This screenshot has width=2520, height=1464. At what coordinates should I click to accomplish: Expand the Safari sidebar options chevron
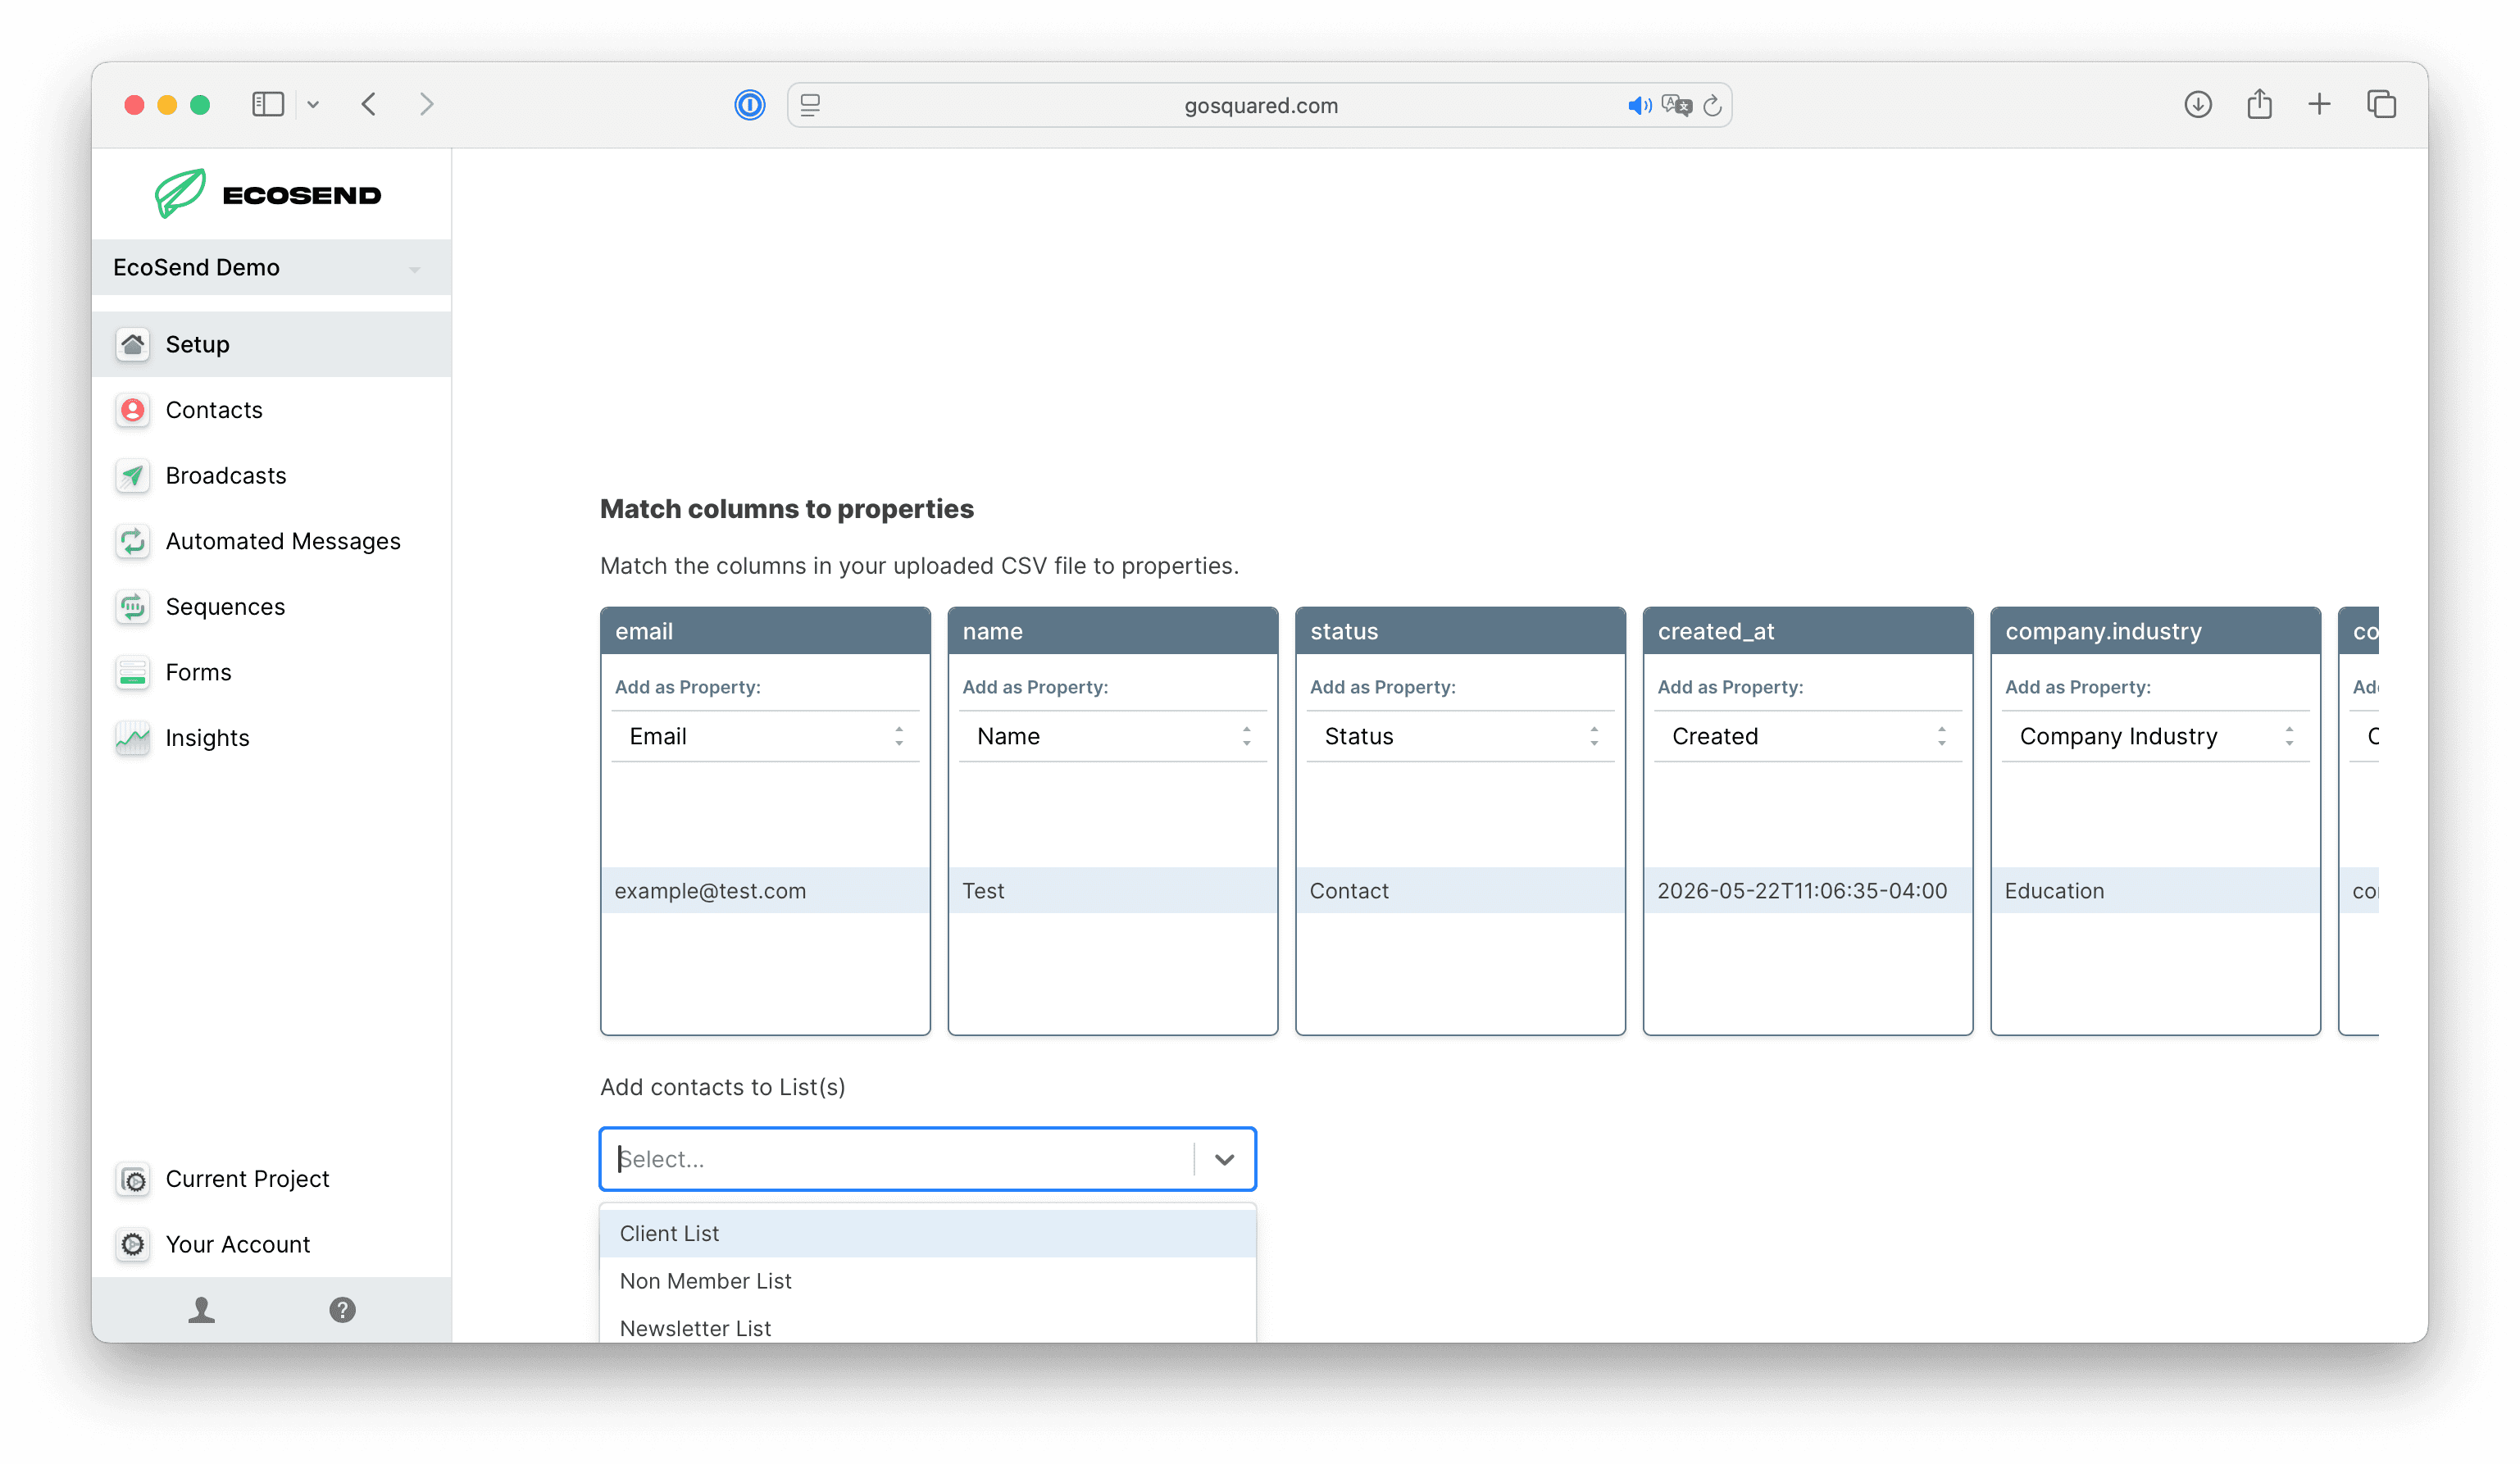click(313, 104)
